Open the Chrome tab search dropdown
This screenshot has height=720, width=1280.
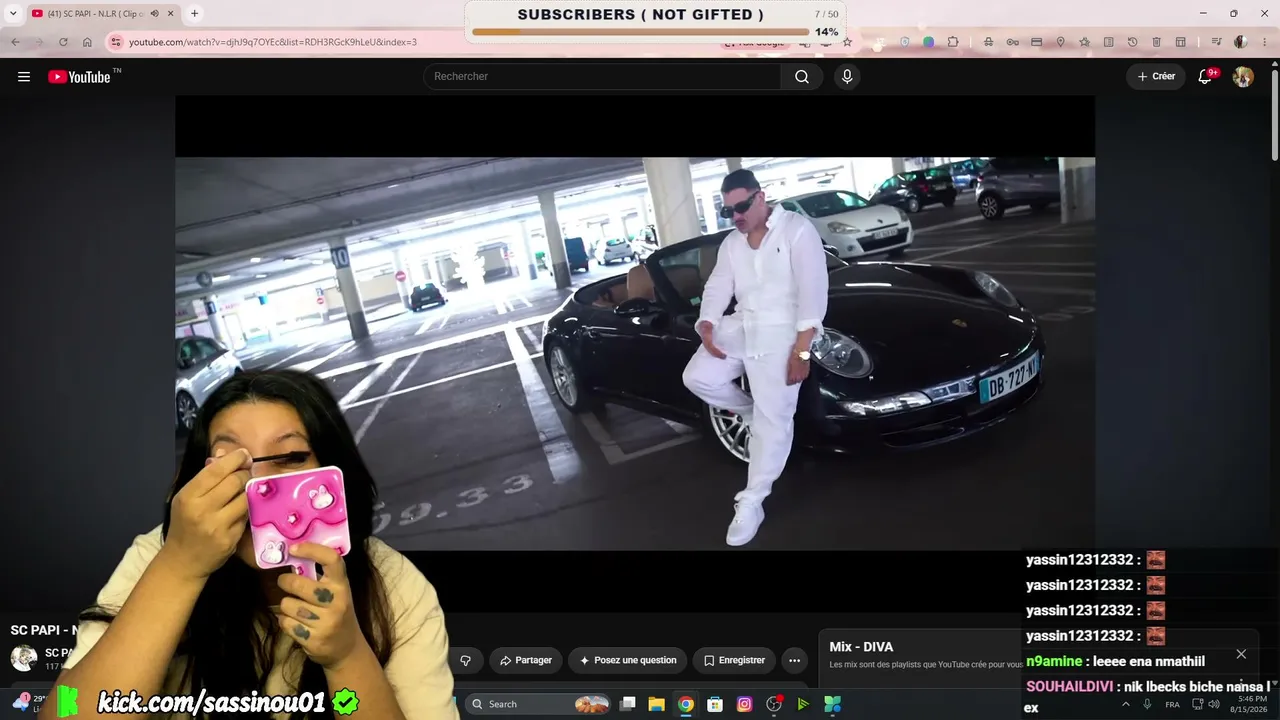point(13,13)
